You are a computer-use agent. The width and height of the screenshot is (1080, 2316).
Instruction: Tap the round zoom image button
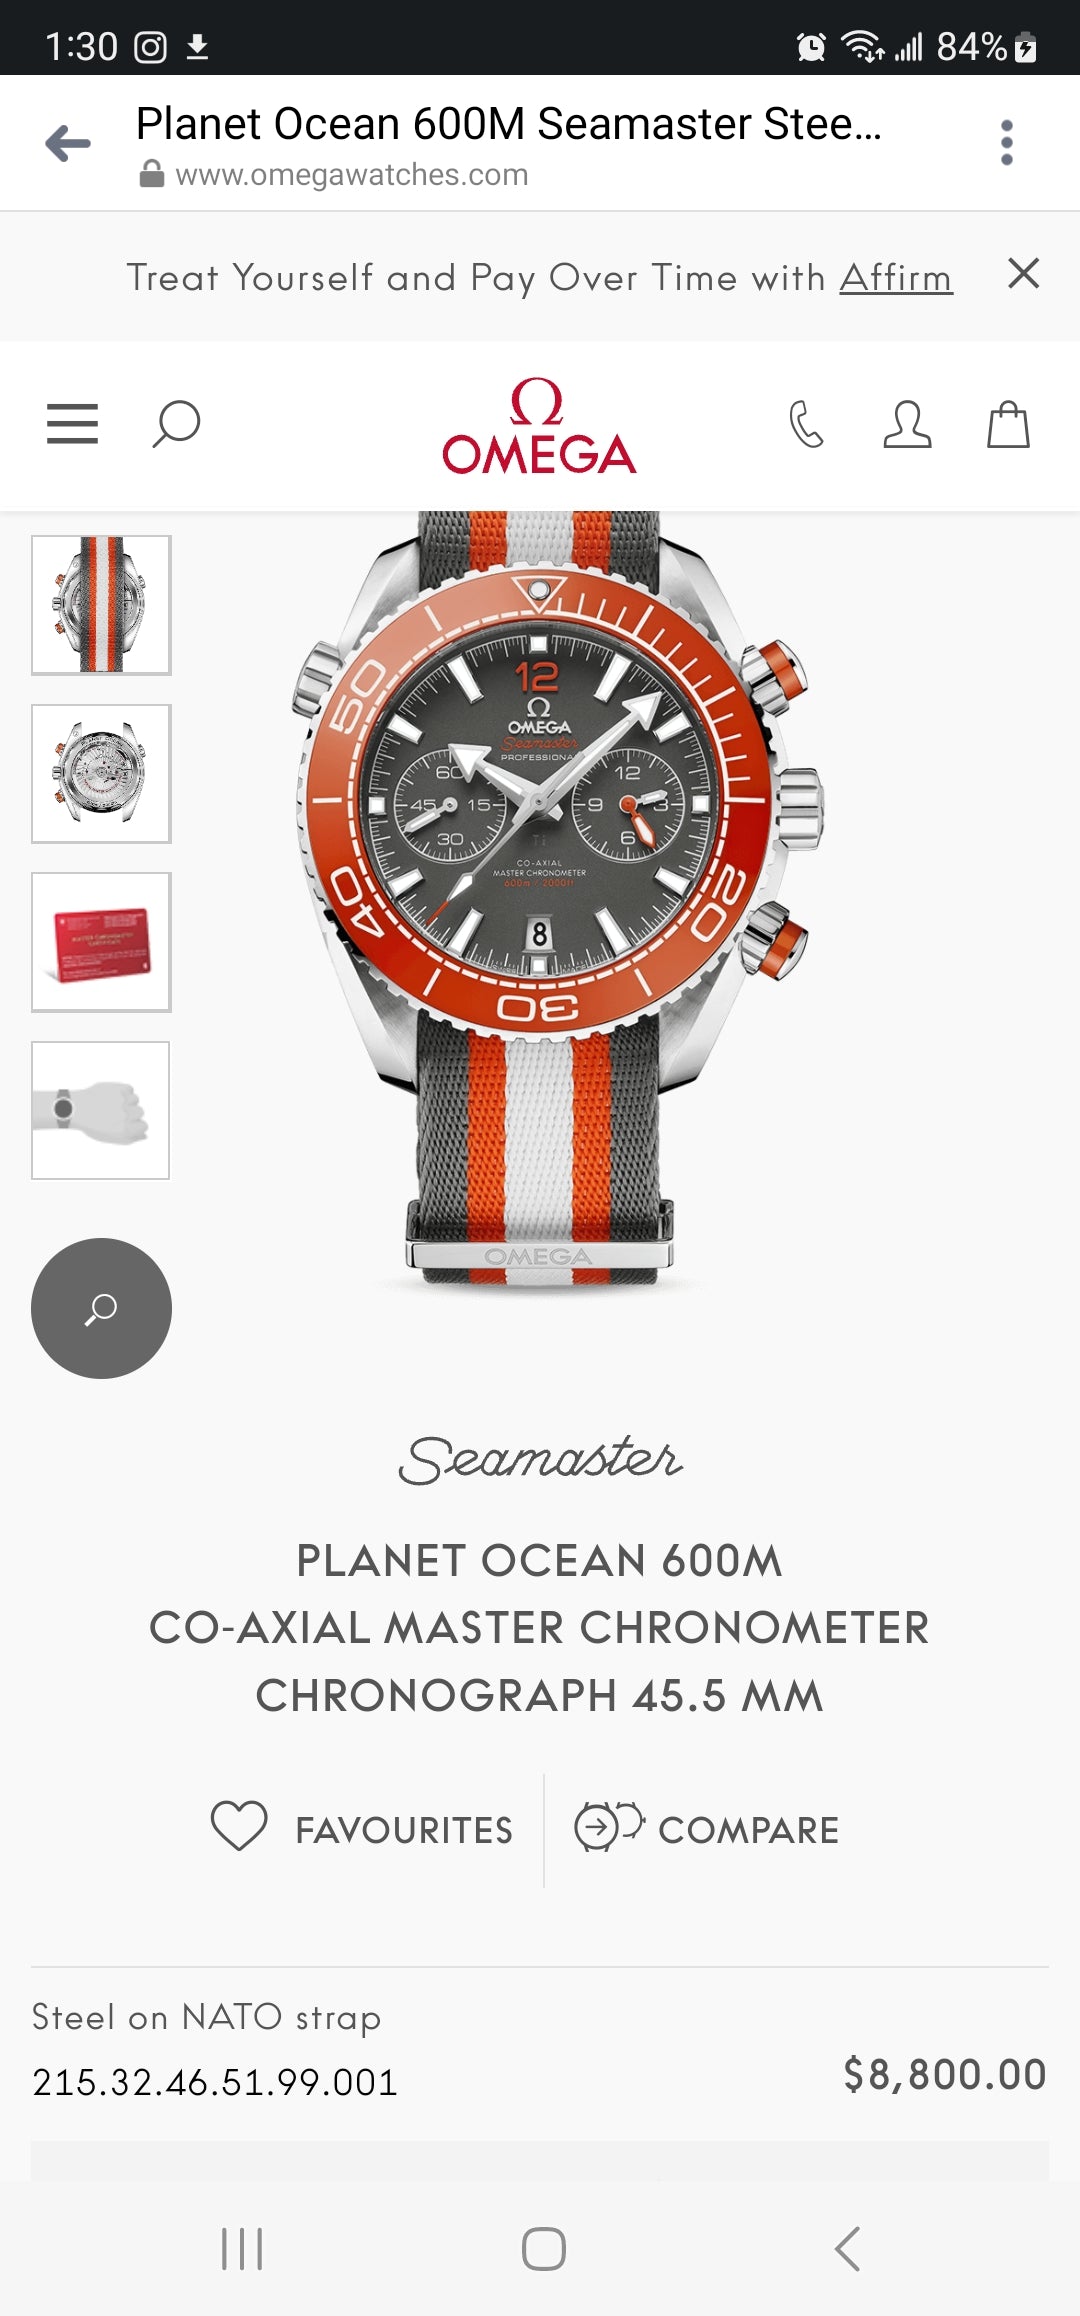(x=101, y=1308)
